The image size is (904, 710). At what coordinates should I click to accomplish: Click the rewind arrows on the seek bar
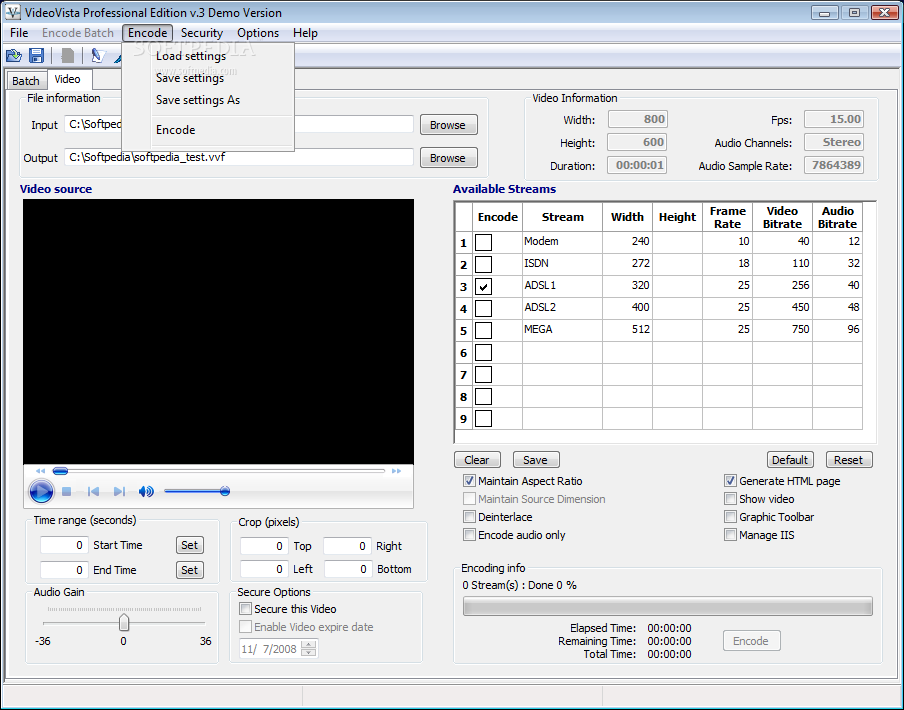click(x=40, y=471)
